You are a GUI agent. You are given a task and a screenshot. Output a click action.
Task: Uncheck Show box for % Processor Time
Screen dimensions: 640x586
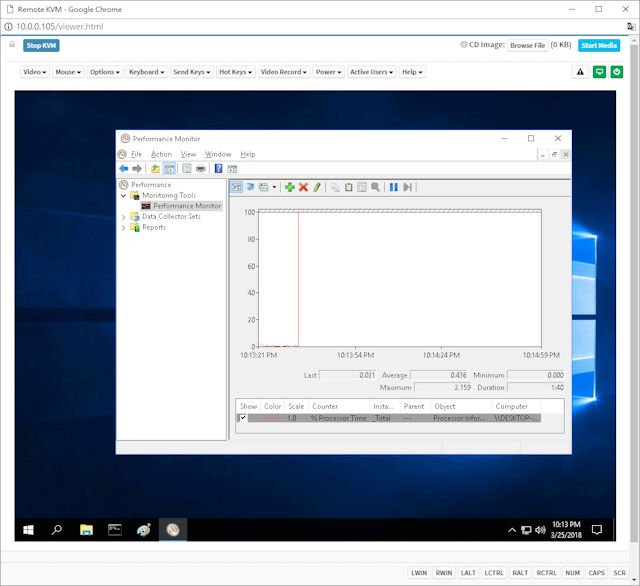(243, 417)
